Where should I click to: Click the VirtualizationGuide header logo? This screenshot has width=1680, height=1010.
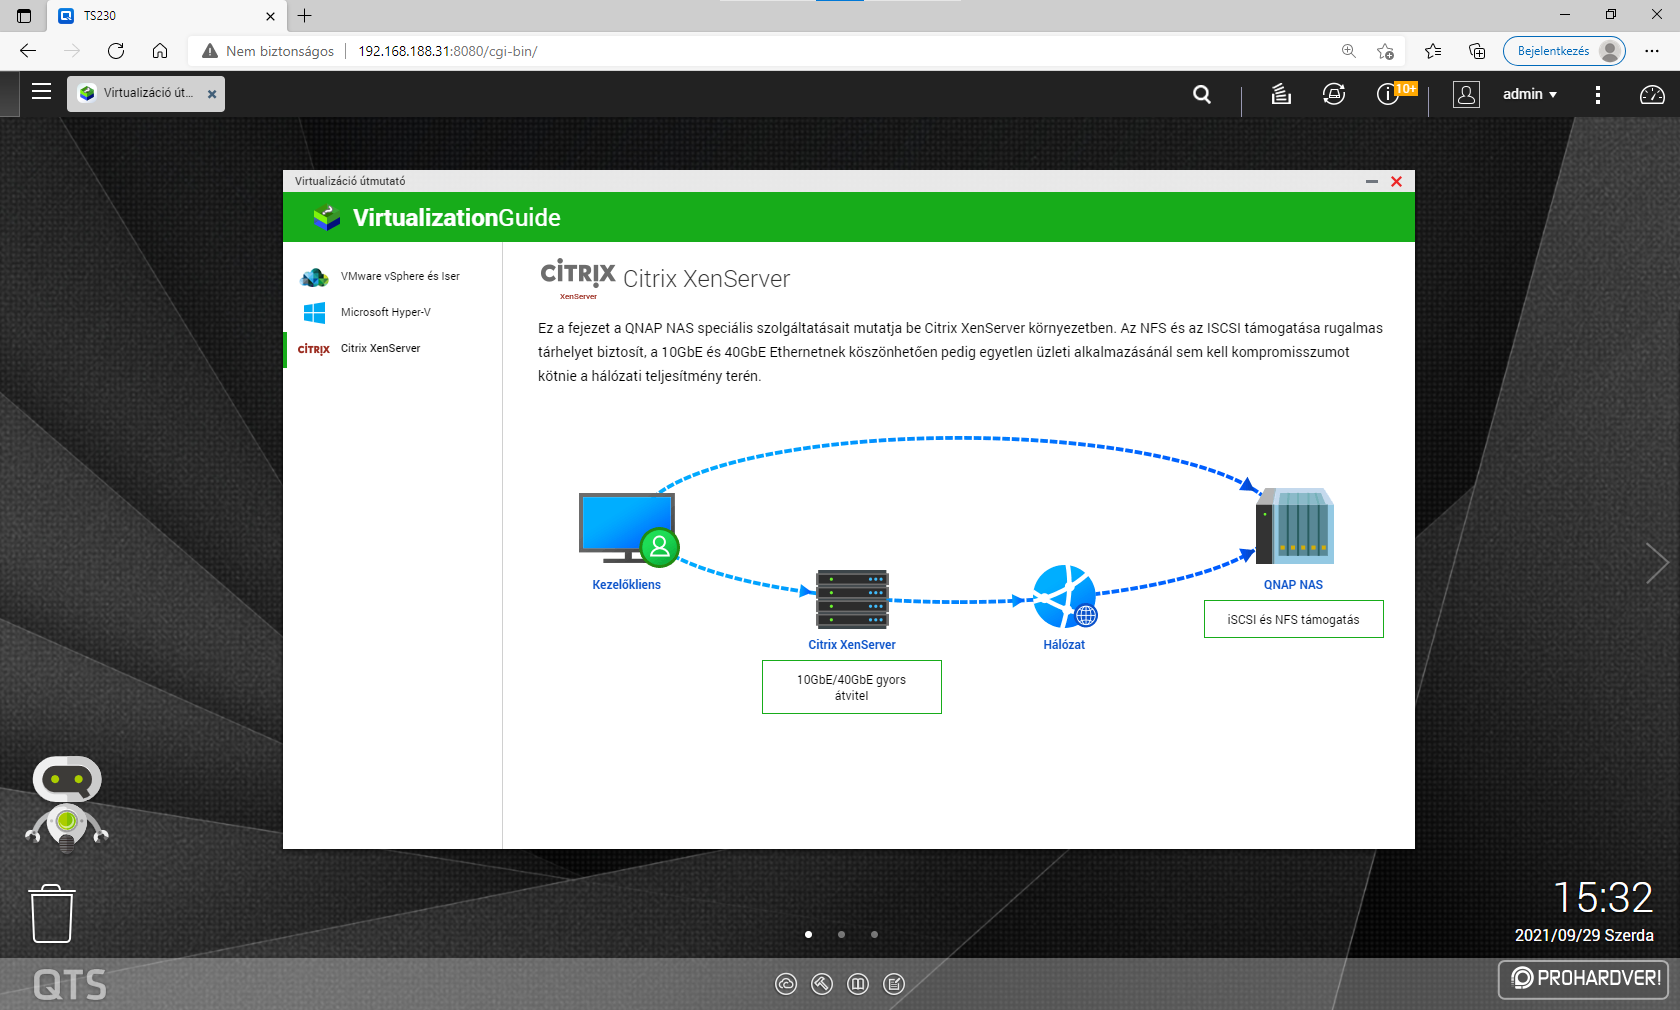pos(437,217)
